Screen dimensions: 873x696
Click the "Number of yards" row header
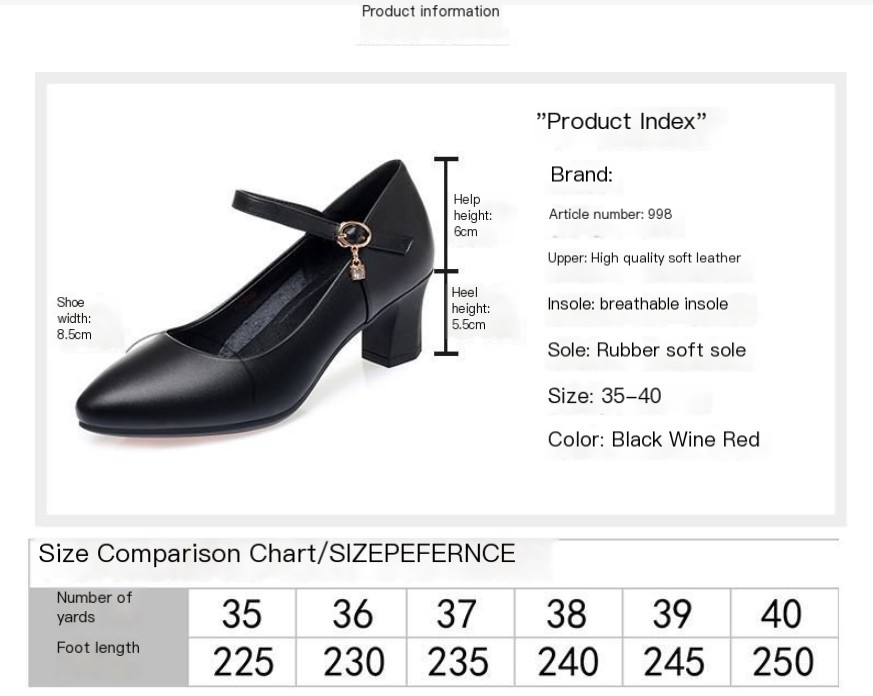pyautogui.click(x=94, y=607)
